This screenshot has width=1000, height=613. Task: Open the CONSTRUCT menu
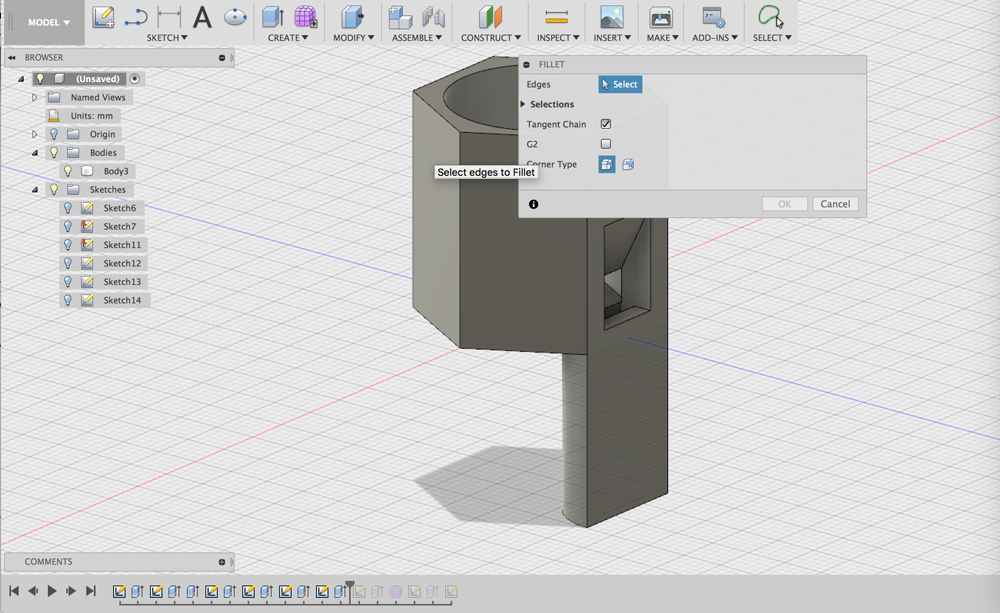pyautogui.click(x=491, y=38)
